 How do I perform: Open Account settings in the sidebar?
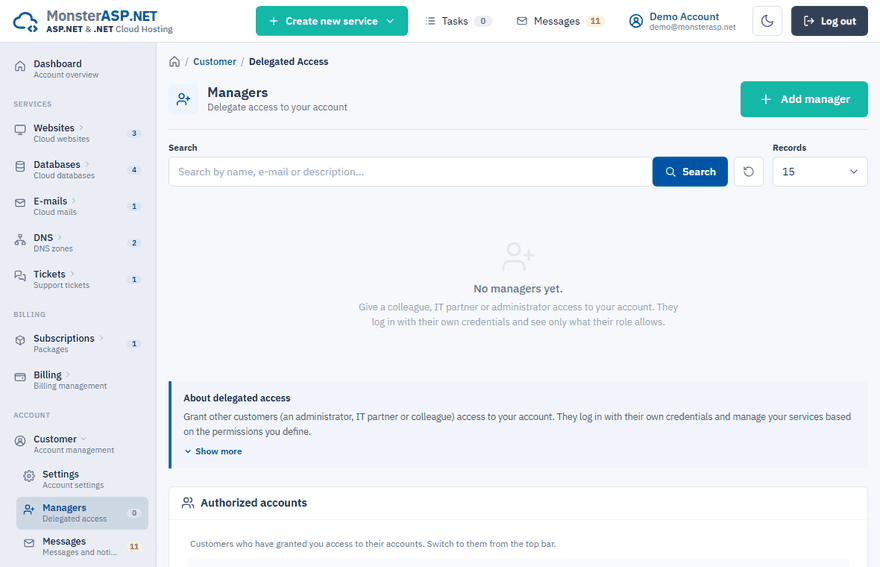82,479
